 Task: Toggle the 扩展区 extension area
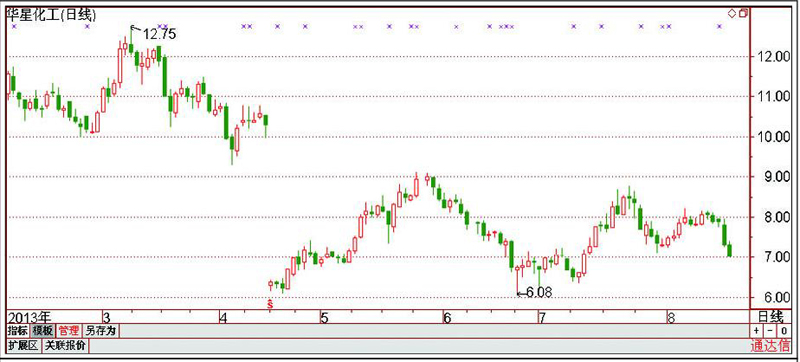click(23, 346)
